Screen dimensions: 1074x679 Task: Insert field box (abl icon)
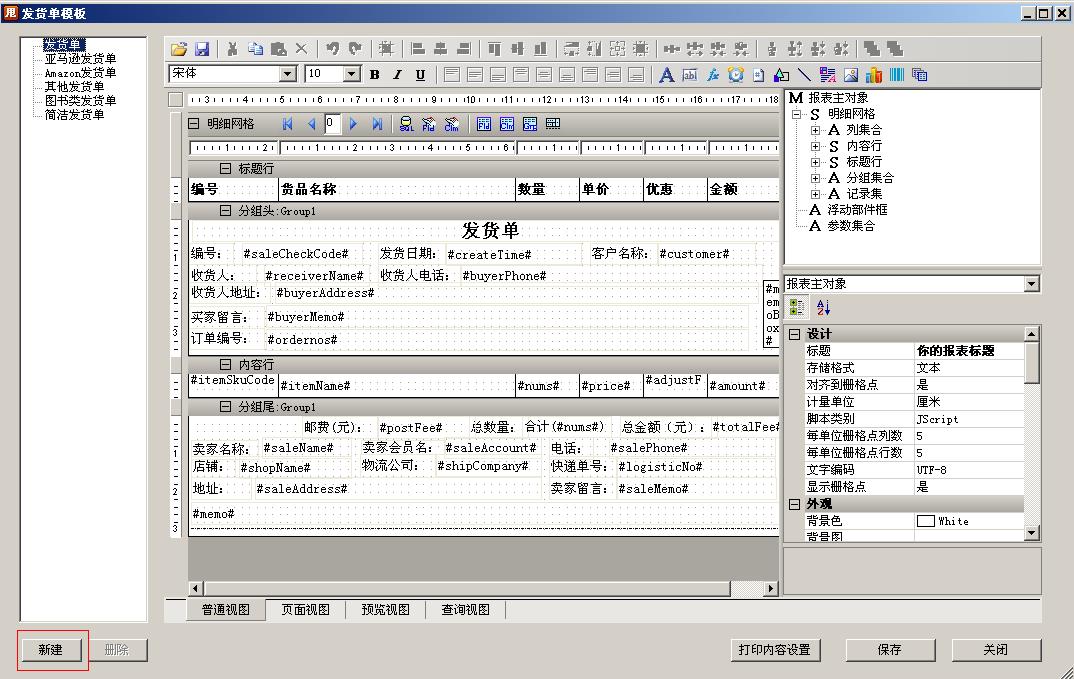(x=690, y=75)
